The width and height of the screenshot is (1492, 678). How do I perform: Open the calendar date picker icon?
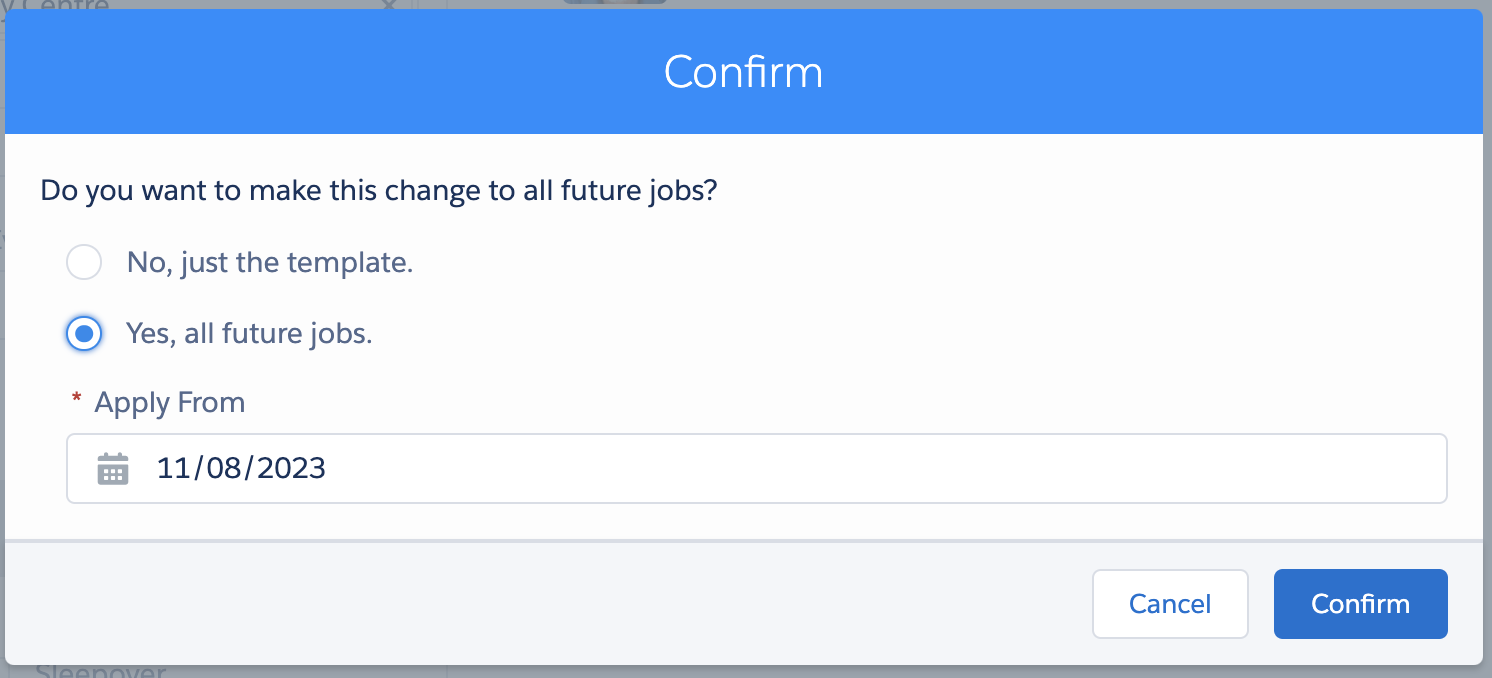113,468
